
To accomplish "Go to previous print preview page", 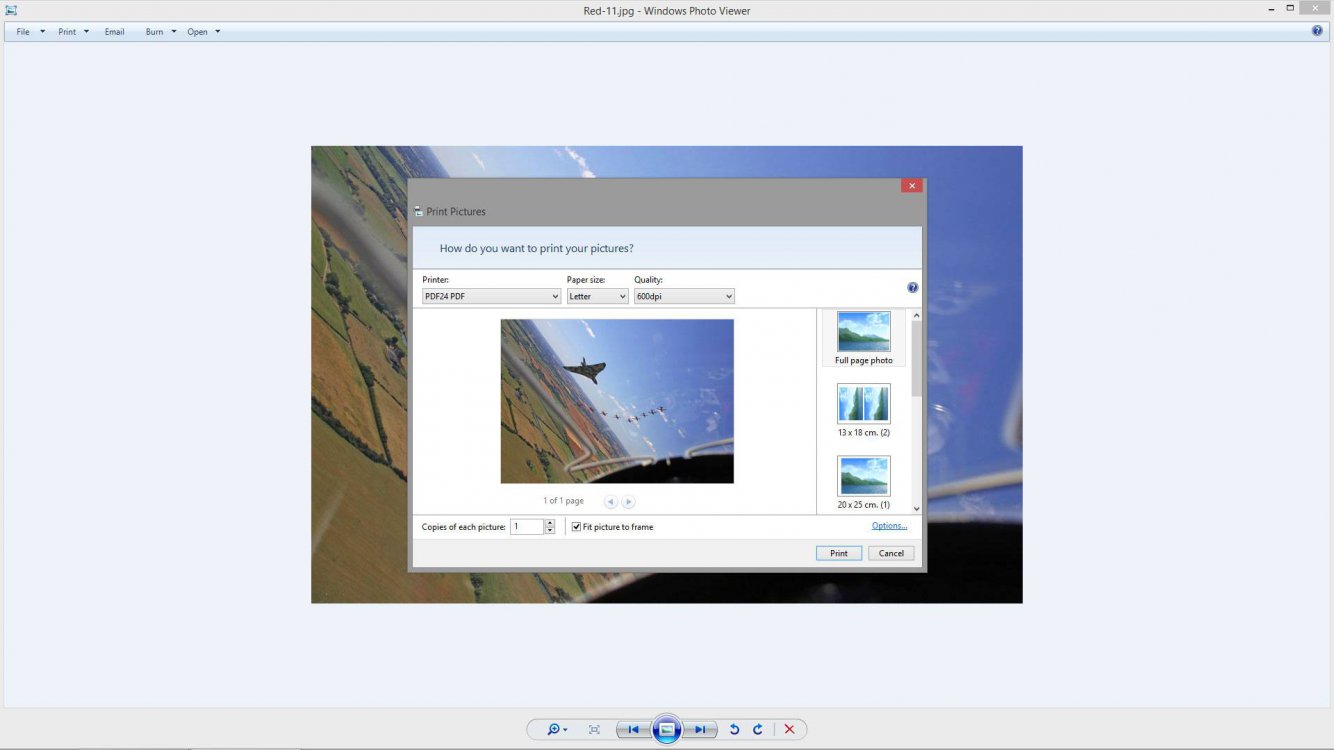I will tap(610, 502).
